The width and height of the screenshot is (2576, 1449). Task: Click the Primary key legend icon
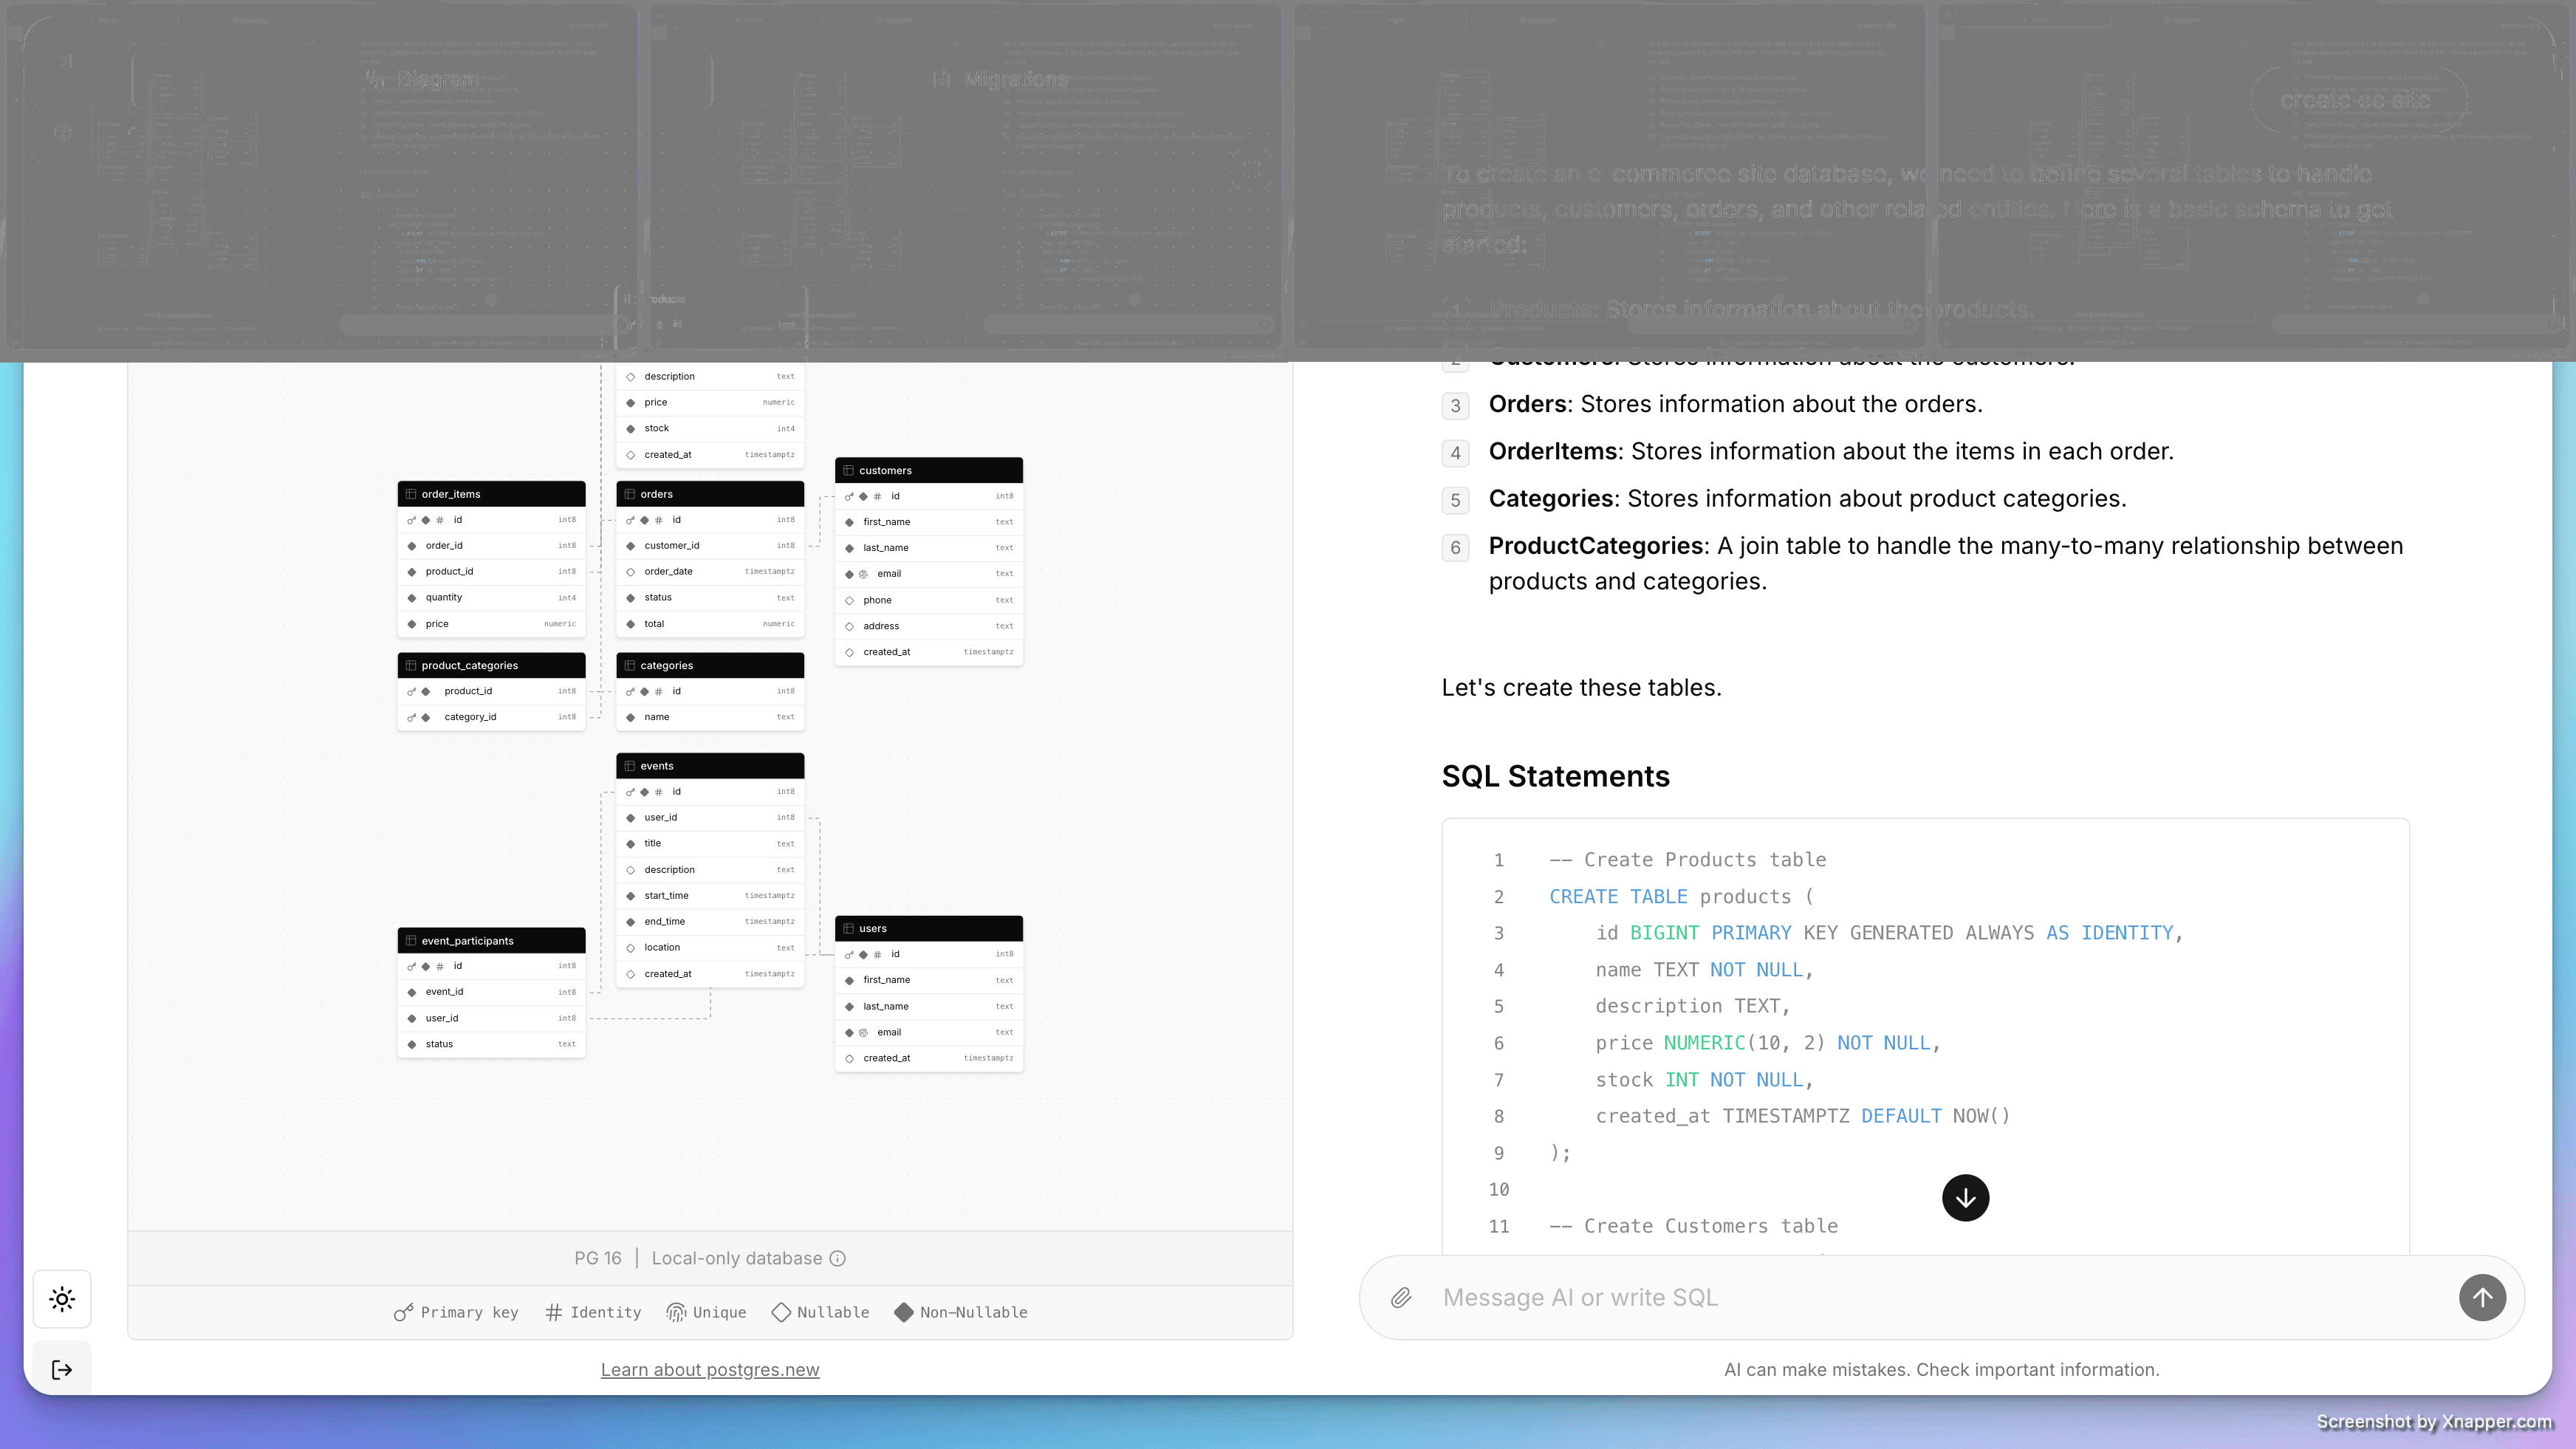(403, 1312)
